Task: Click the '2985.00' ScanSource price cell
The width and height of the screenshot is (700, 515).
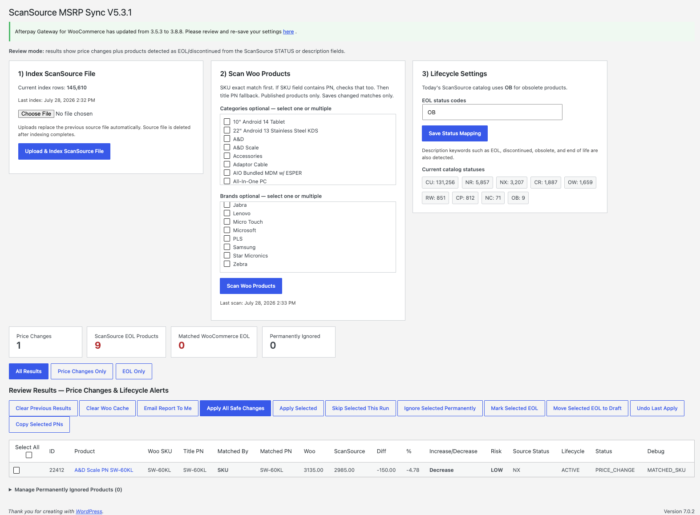Action: click(x=344, y=470)
